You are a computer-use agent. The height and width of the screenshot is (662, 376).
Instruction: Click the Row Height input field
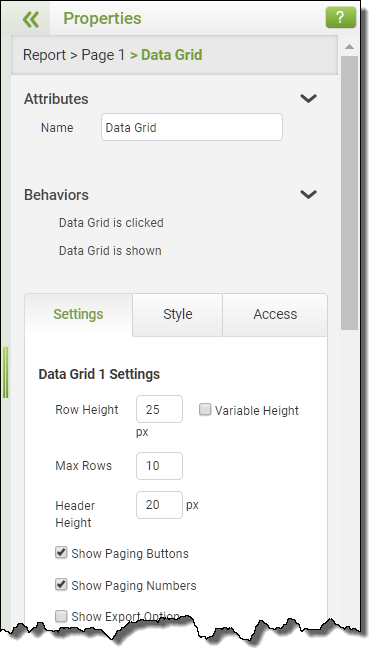(160, 409)
